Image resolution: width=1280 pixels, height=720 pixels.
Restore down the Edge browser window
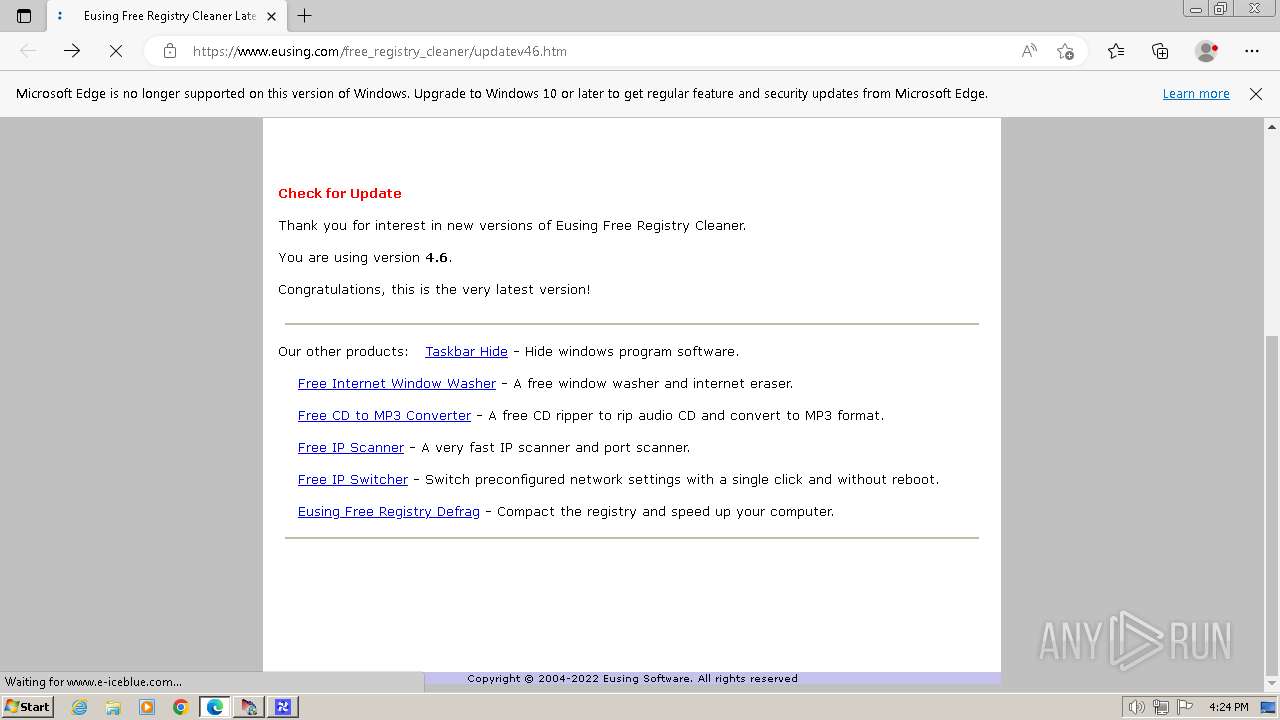point(1221,9)
